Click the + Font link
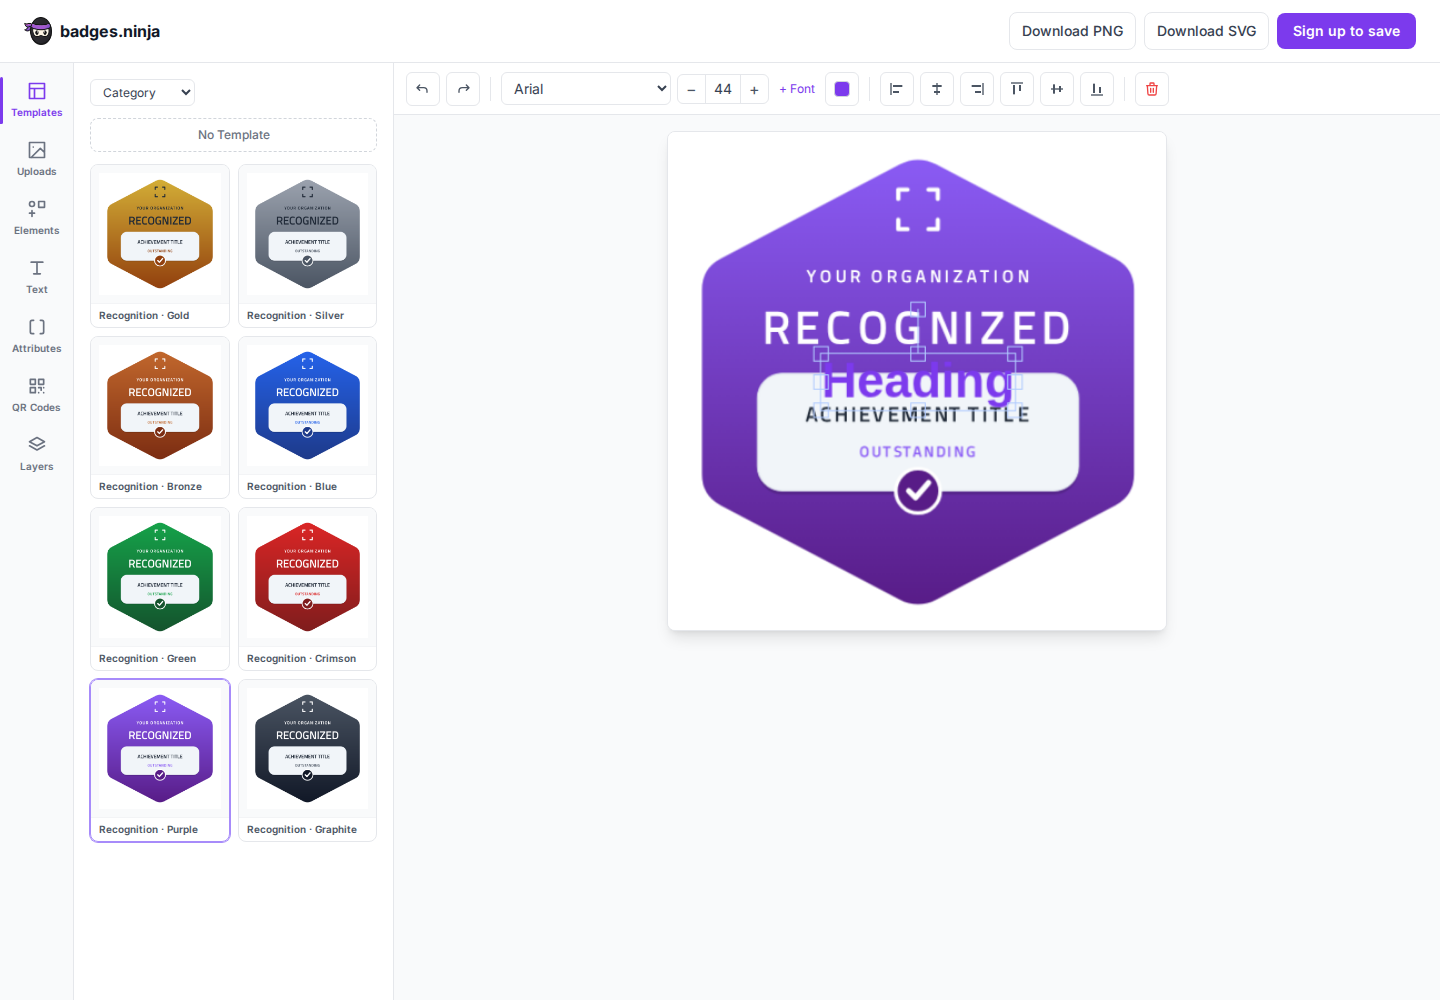The image size is (1440, 1000). click(x=797, y=89)
